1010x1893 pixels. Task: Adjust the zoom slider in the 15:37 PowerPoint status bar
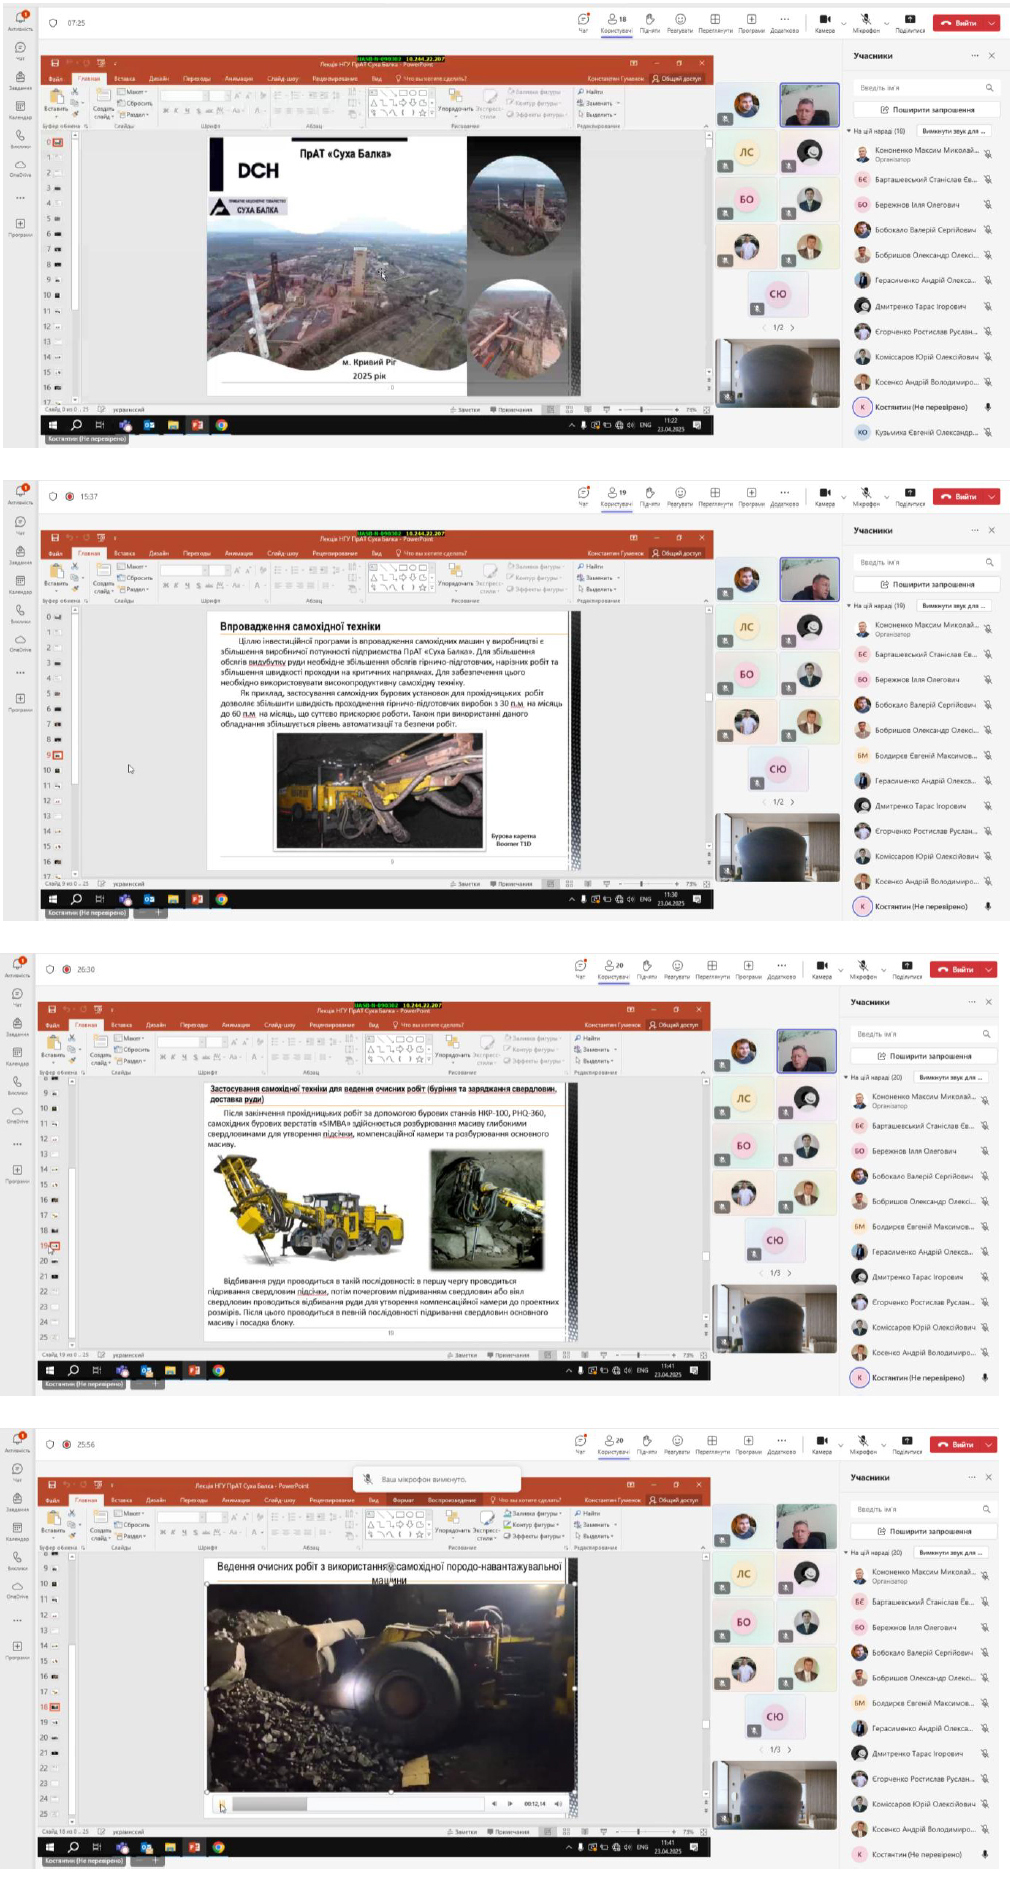(644, 884)
